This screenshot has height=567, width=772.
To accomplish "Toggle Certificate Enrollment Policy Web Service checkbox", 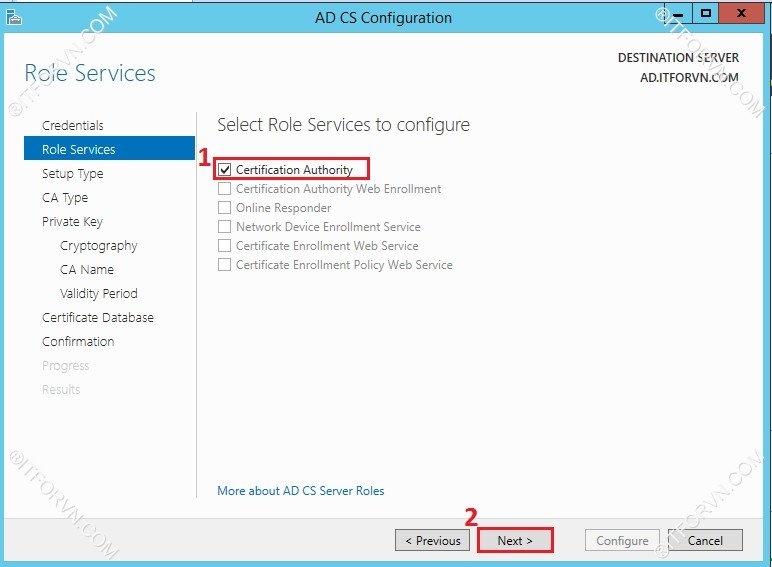I will 225,265.
